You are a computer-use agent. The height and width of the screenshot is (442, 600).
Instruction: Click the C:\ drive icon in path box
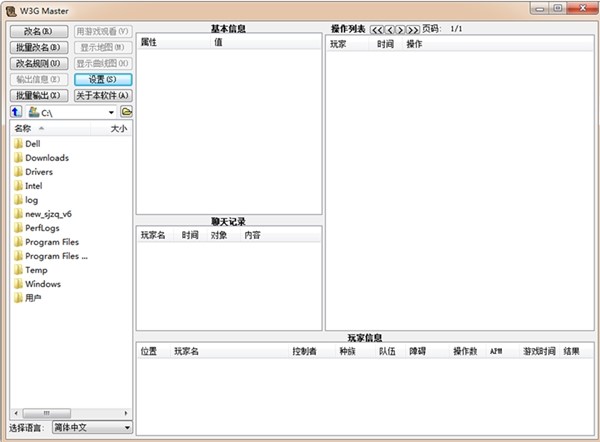34,112
